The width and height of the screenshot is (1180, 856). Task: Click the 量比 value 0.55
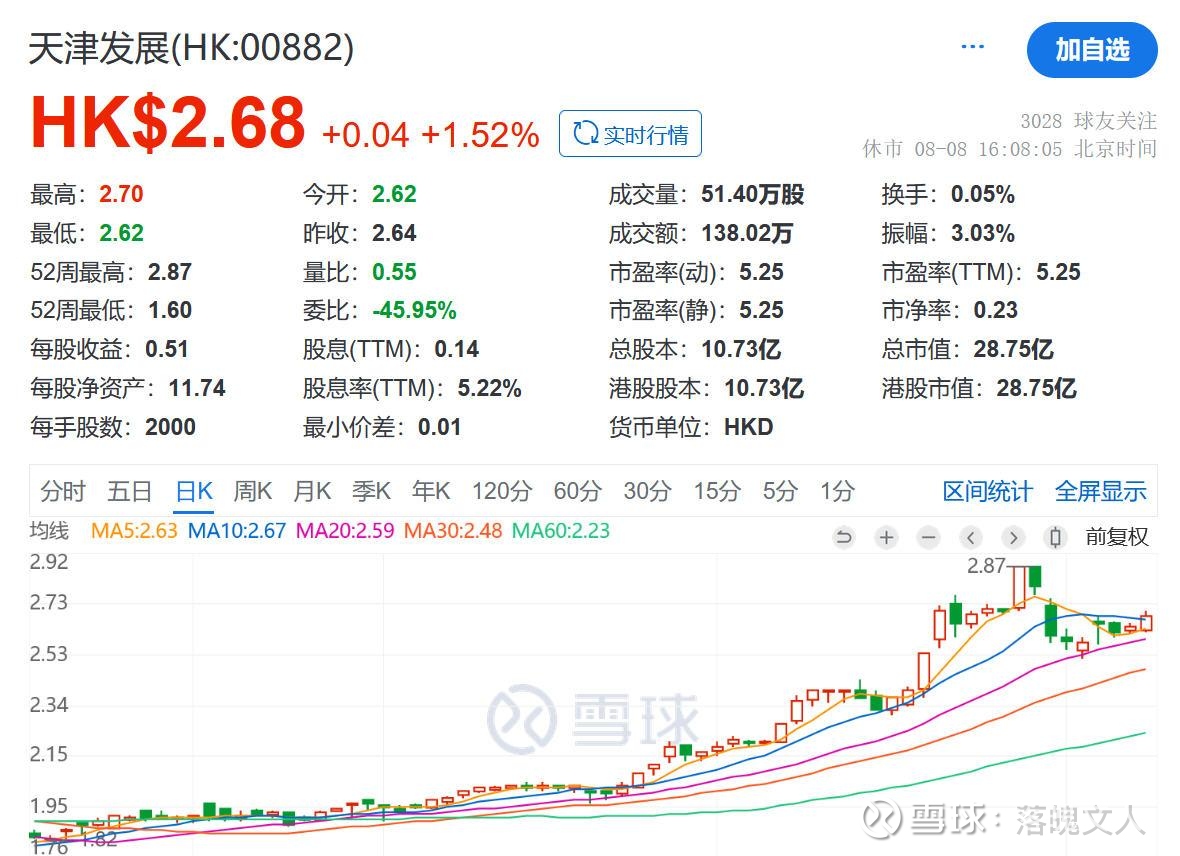[394, 272]
